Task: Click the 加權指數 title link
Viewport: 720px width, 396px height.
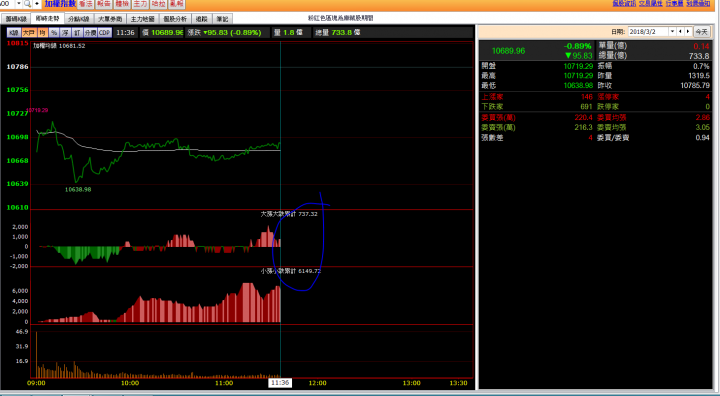Action: [x=60, y=4]
